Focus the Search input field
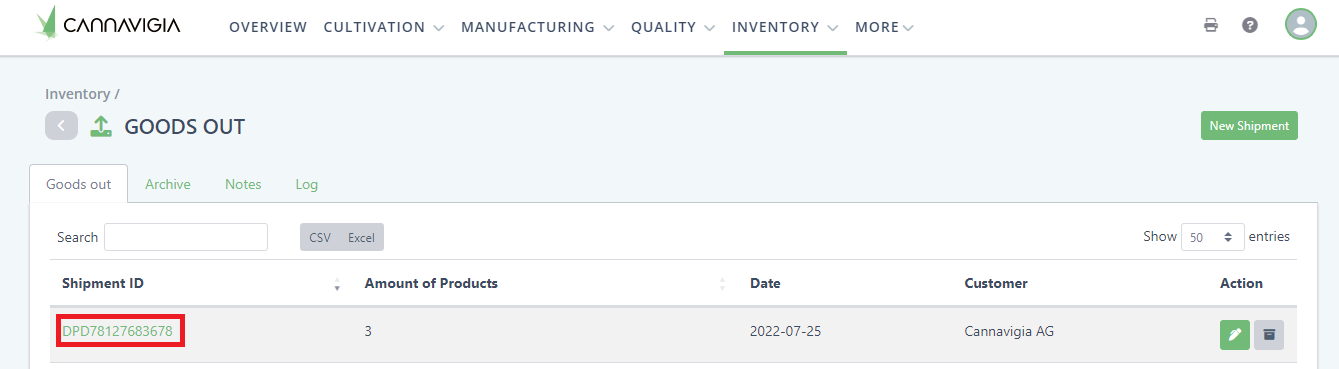The width and height of the screenshot is (1339, 369). pyautogui.click(x=186, y=237)
